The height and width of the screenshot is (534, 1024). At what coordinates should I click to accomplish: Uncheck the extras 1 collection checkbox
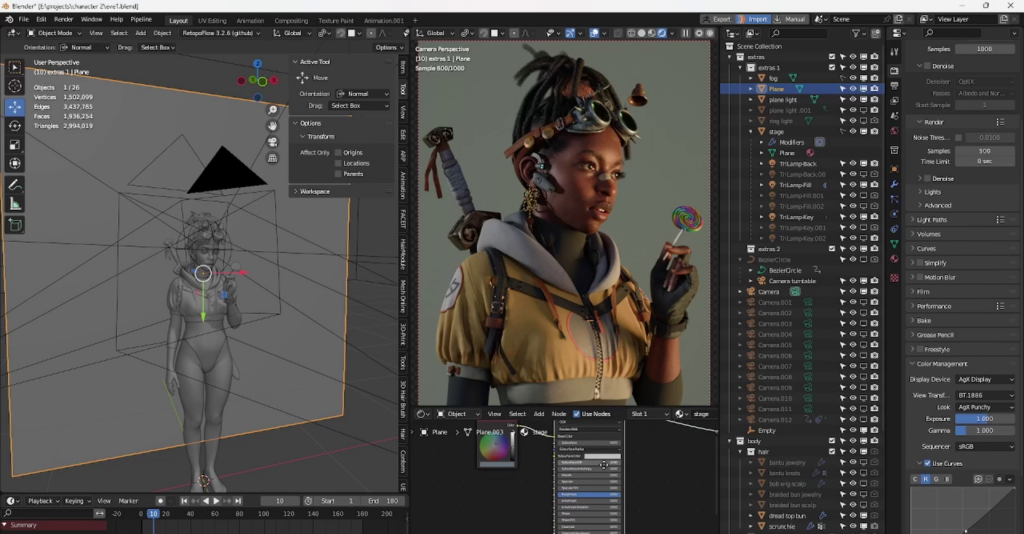pyautogui.click(x=832, y=67)
